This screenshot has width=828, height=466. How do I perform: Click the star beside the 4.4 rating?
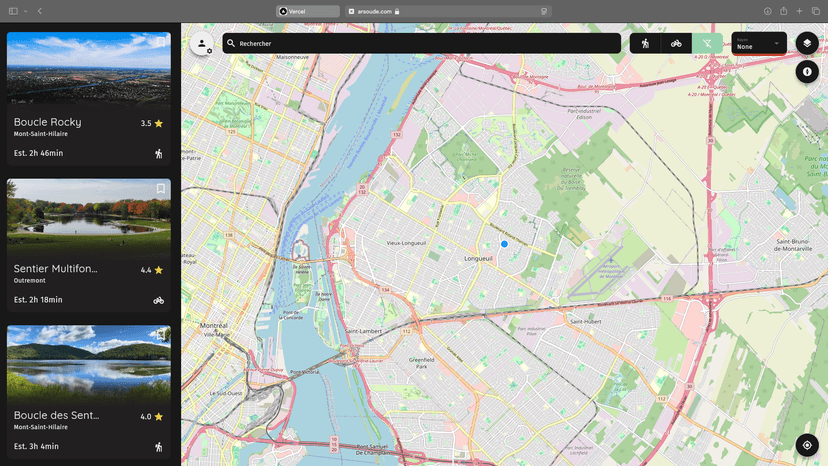[158, 270]
